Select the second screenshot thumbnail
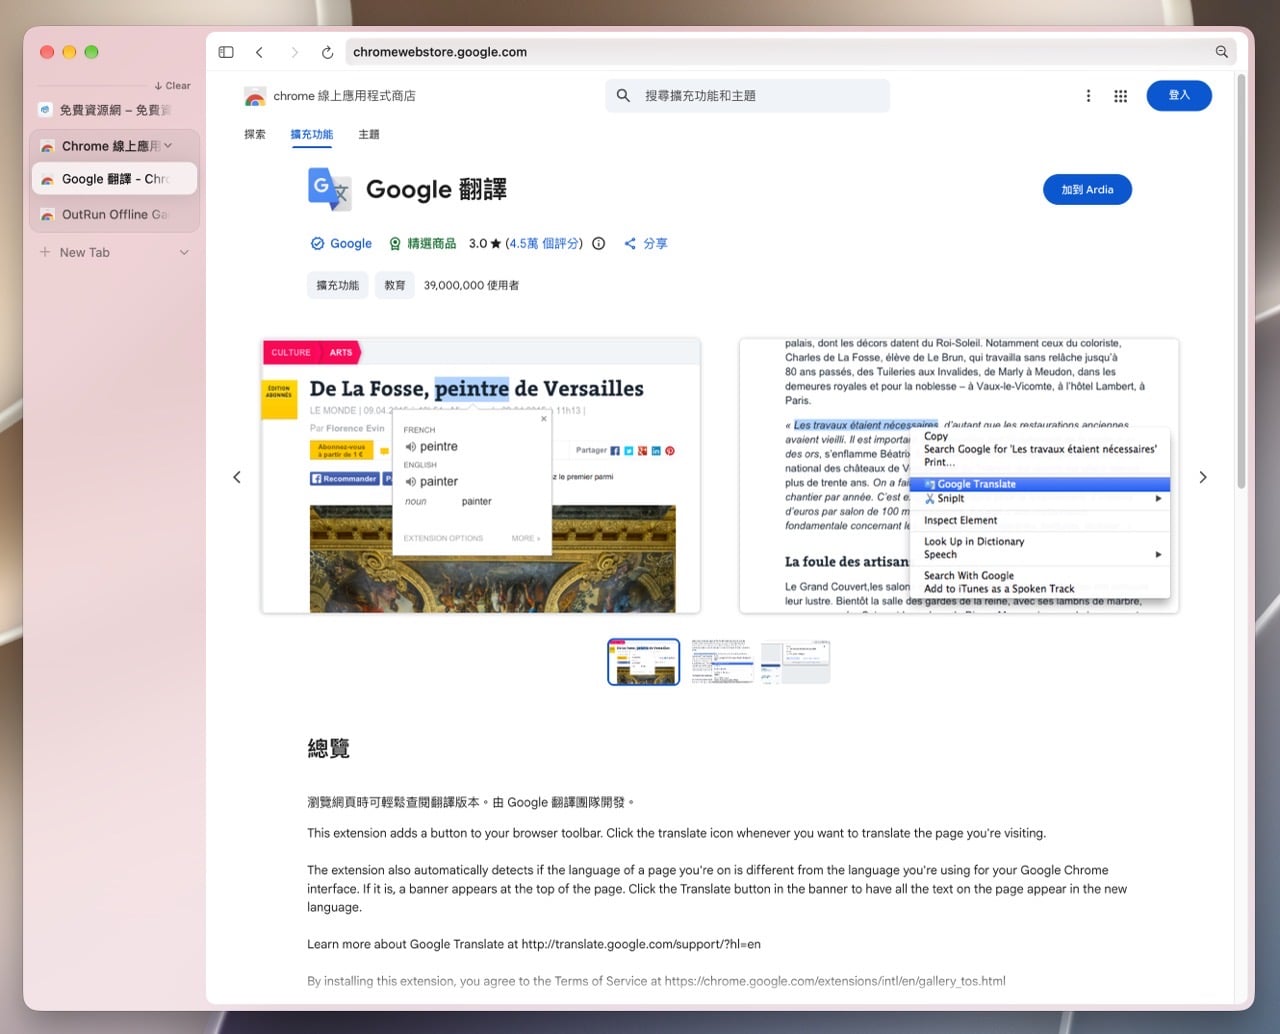Viewport: 1280px width, 1034px height. [x=720, y=662]
